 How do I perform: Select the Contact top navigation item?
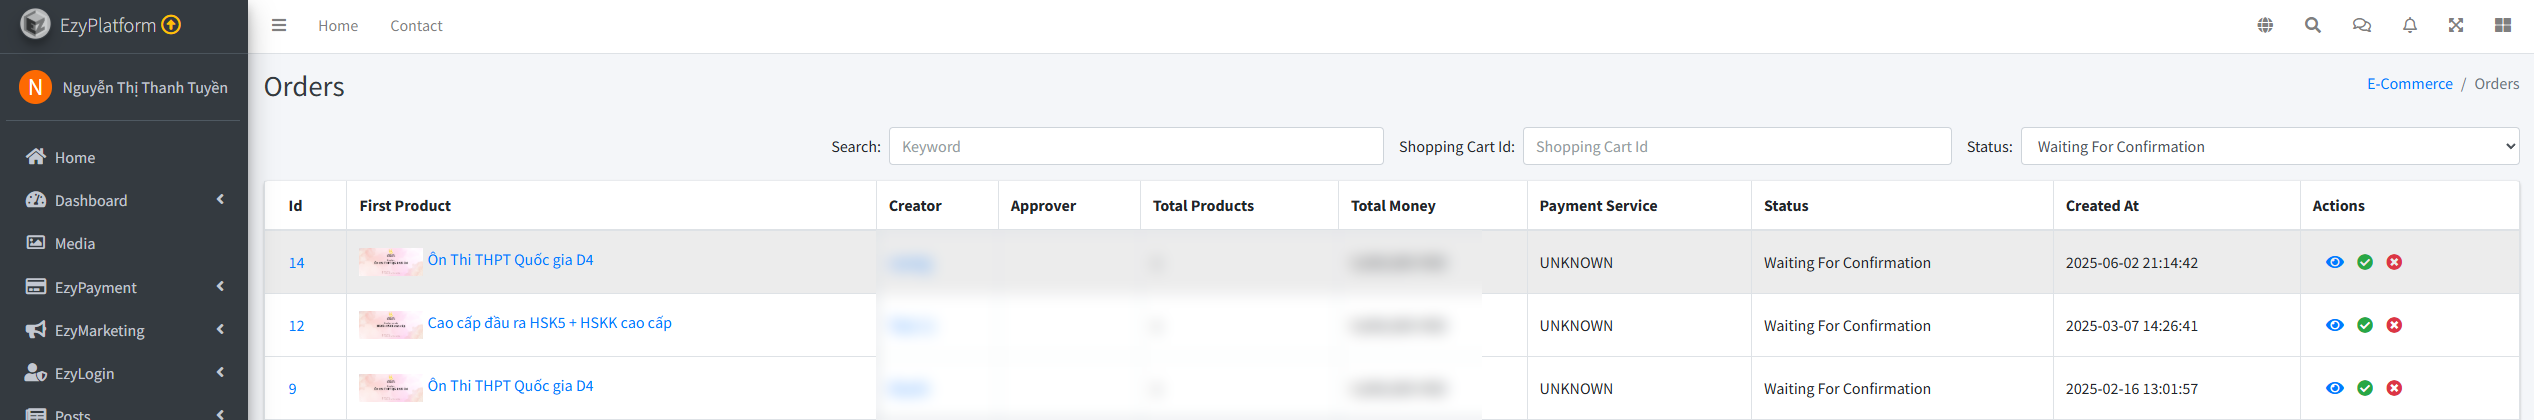[x=416, y=26]
